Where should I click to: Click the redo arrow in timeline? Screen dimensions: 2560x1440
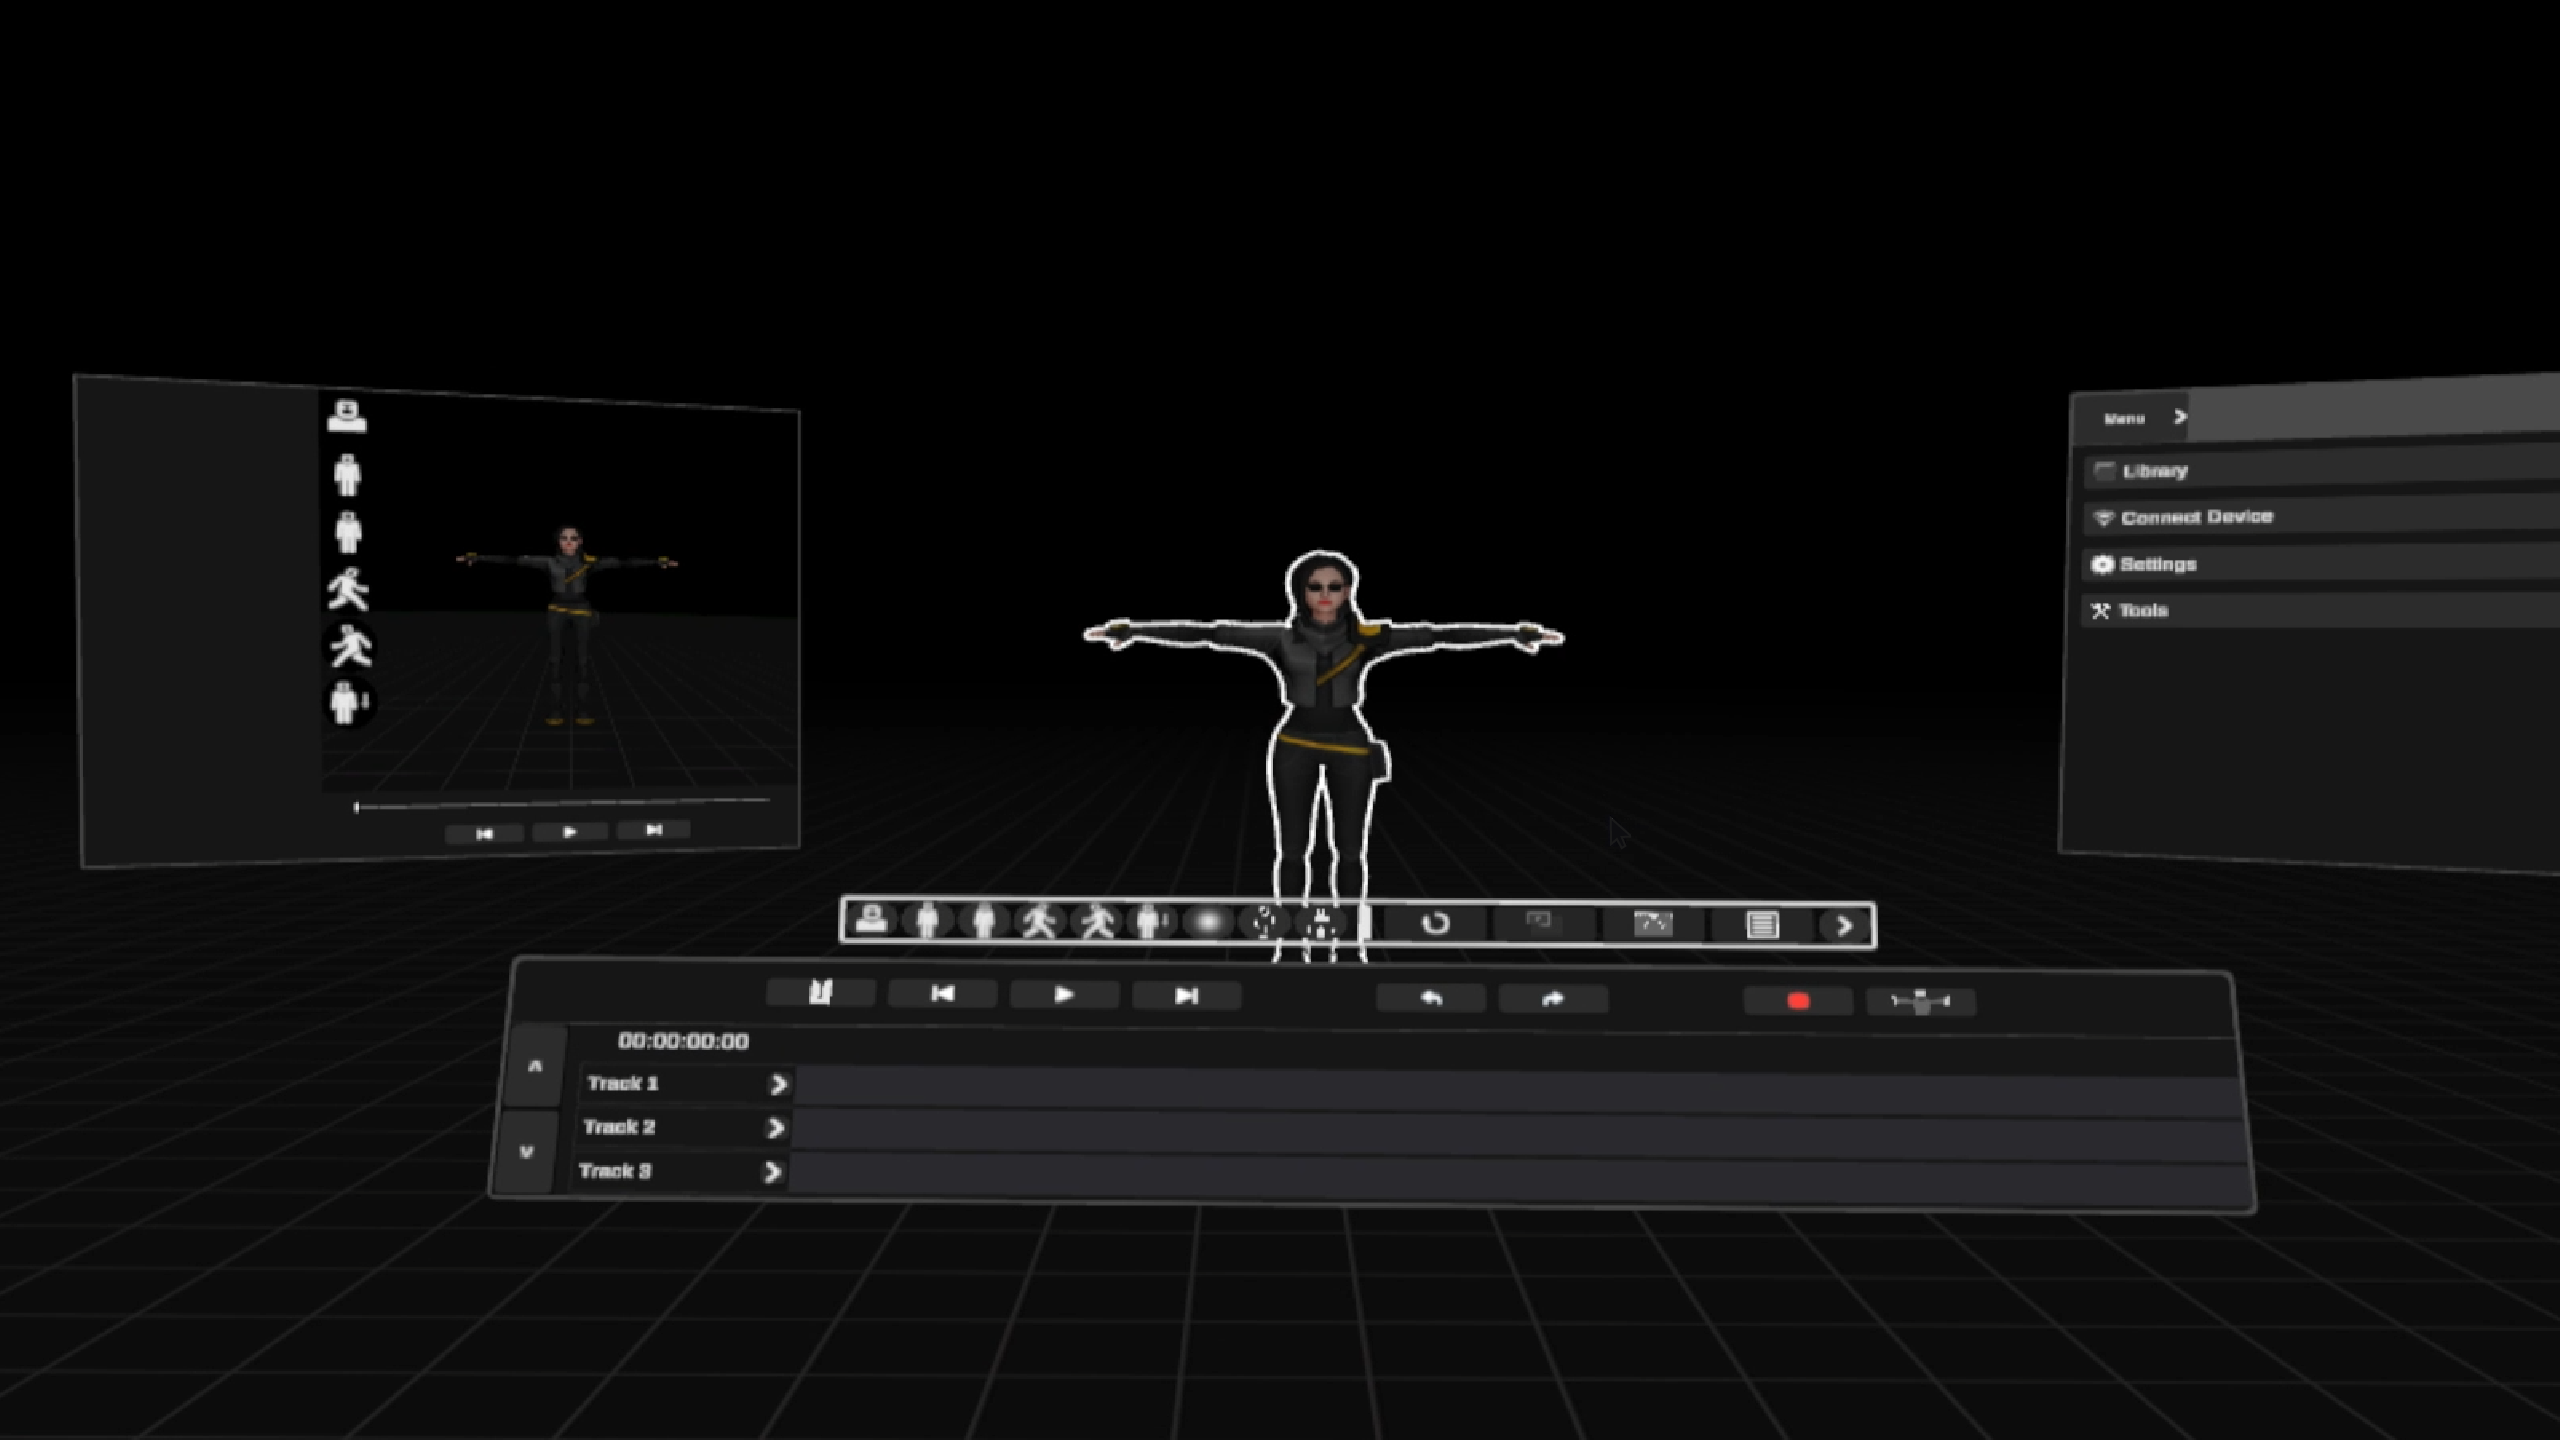(x=1552, y=999)
